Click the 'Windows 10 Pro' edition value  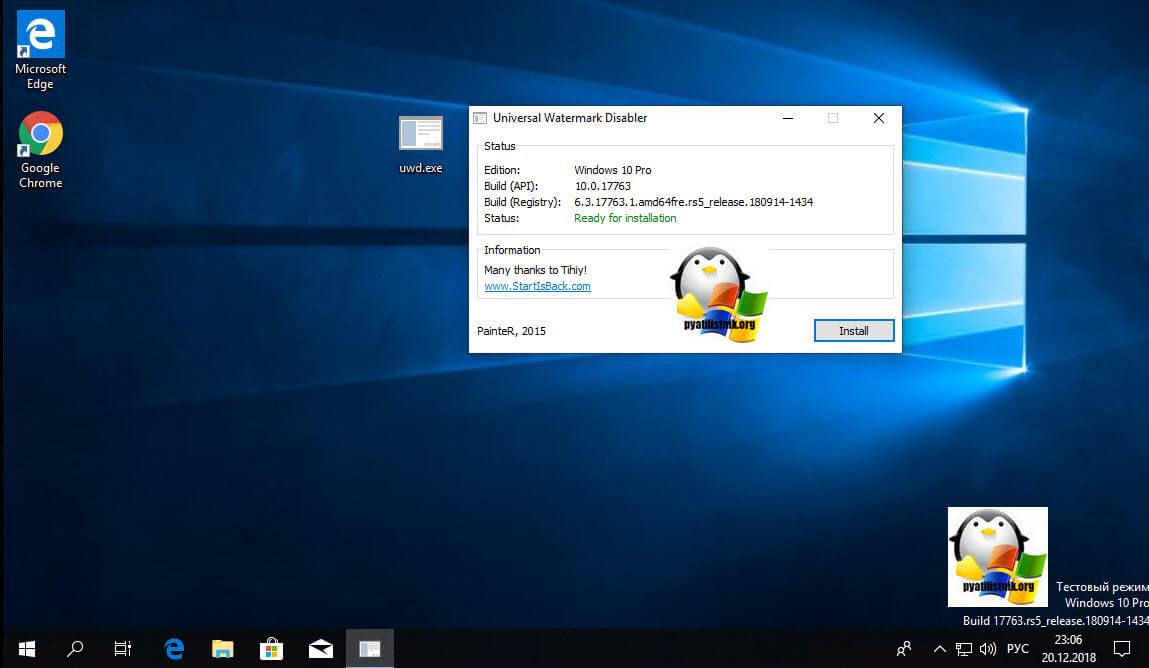pos(613,170)
